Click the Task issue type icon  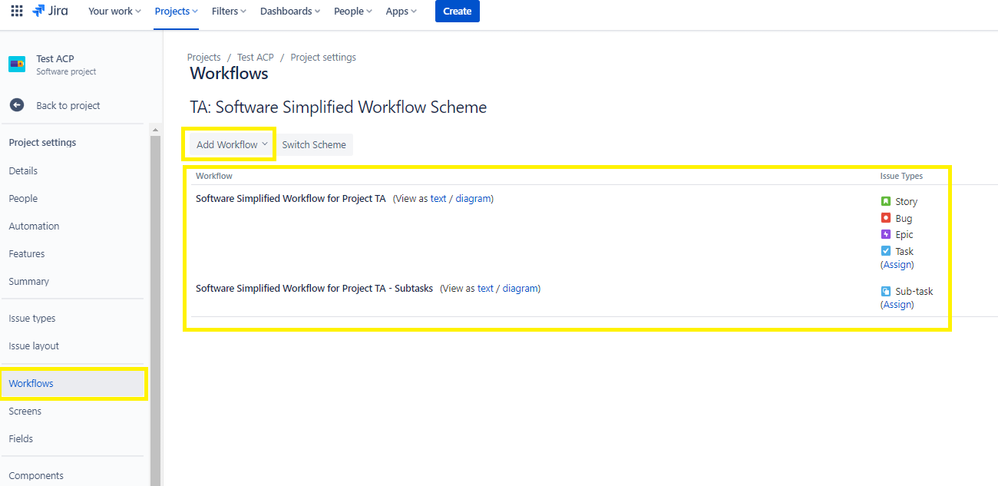tap(885, 251)
